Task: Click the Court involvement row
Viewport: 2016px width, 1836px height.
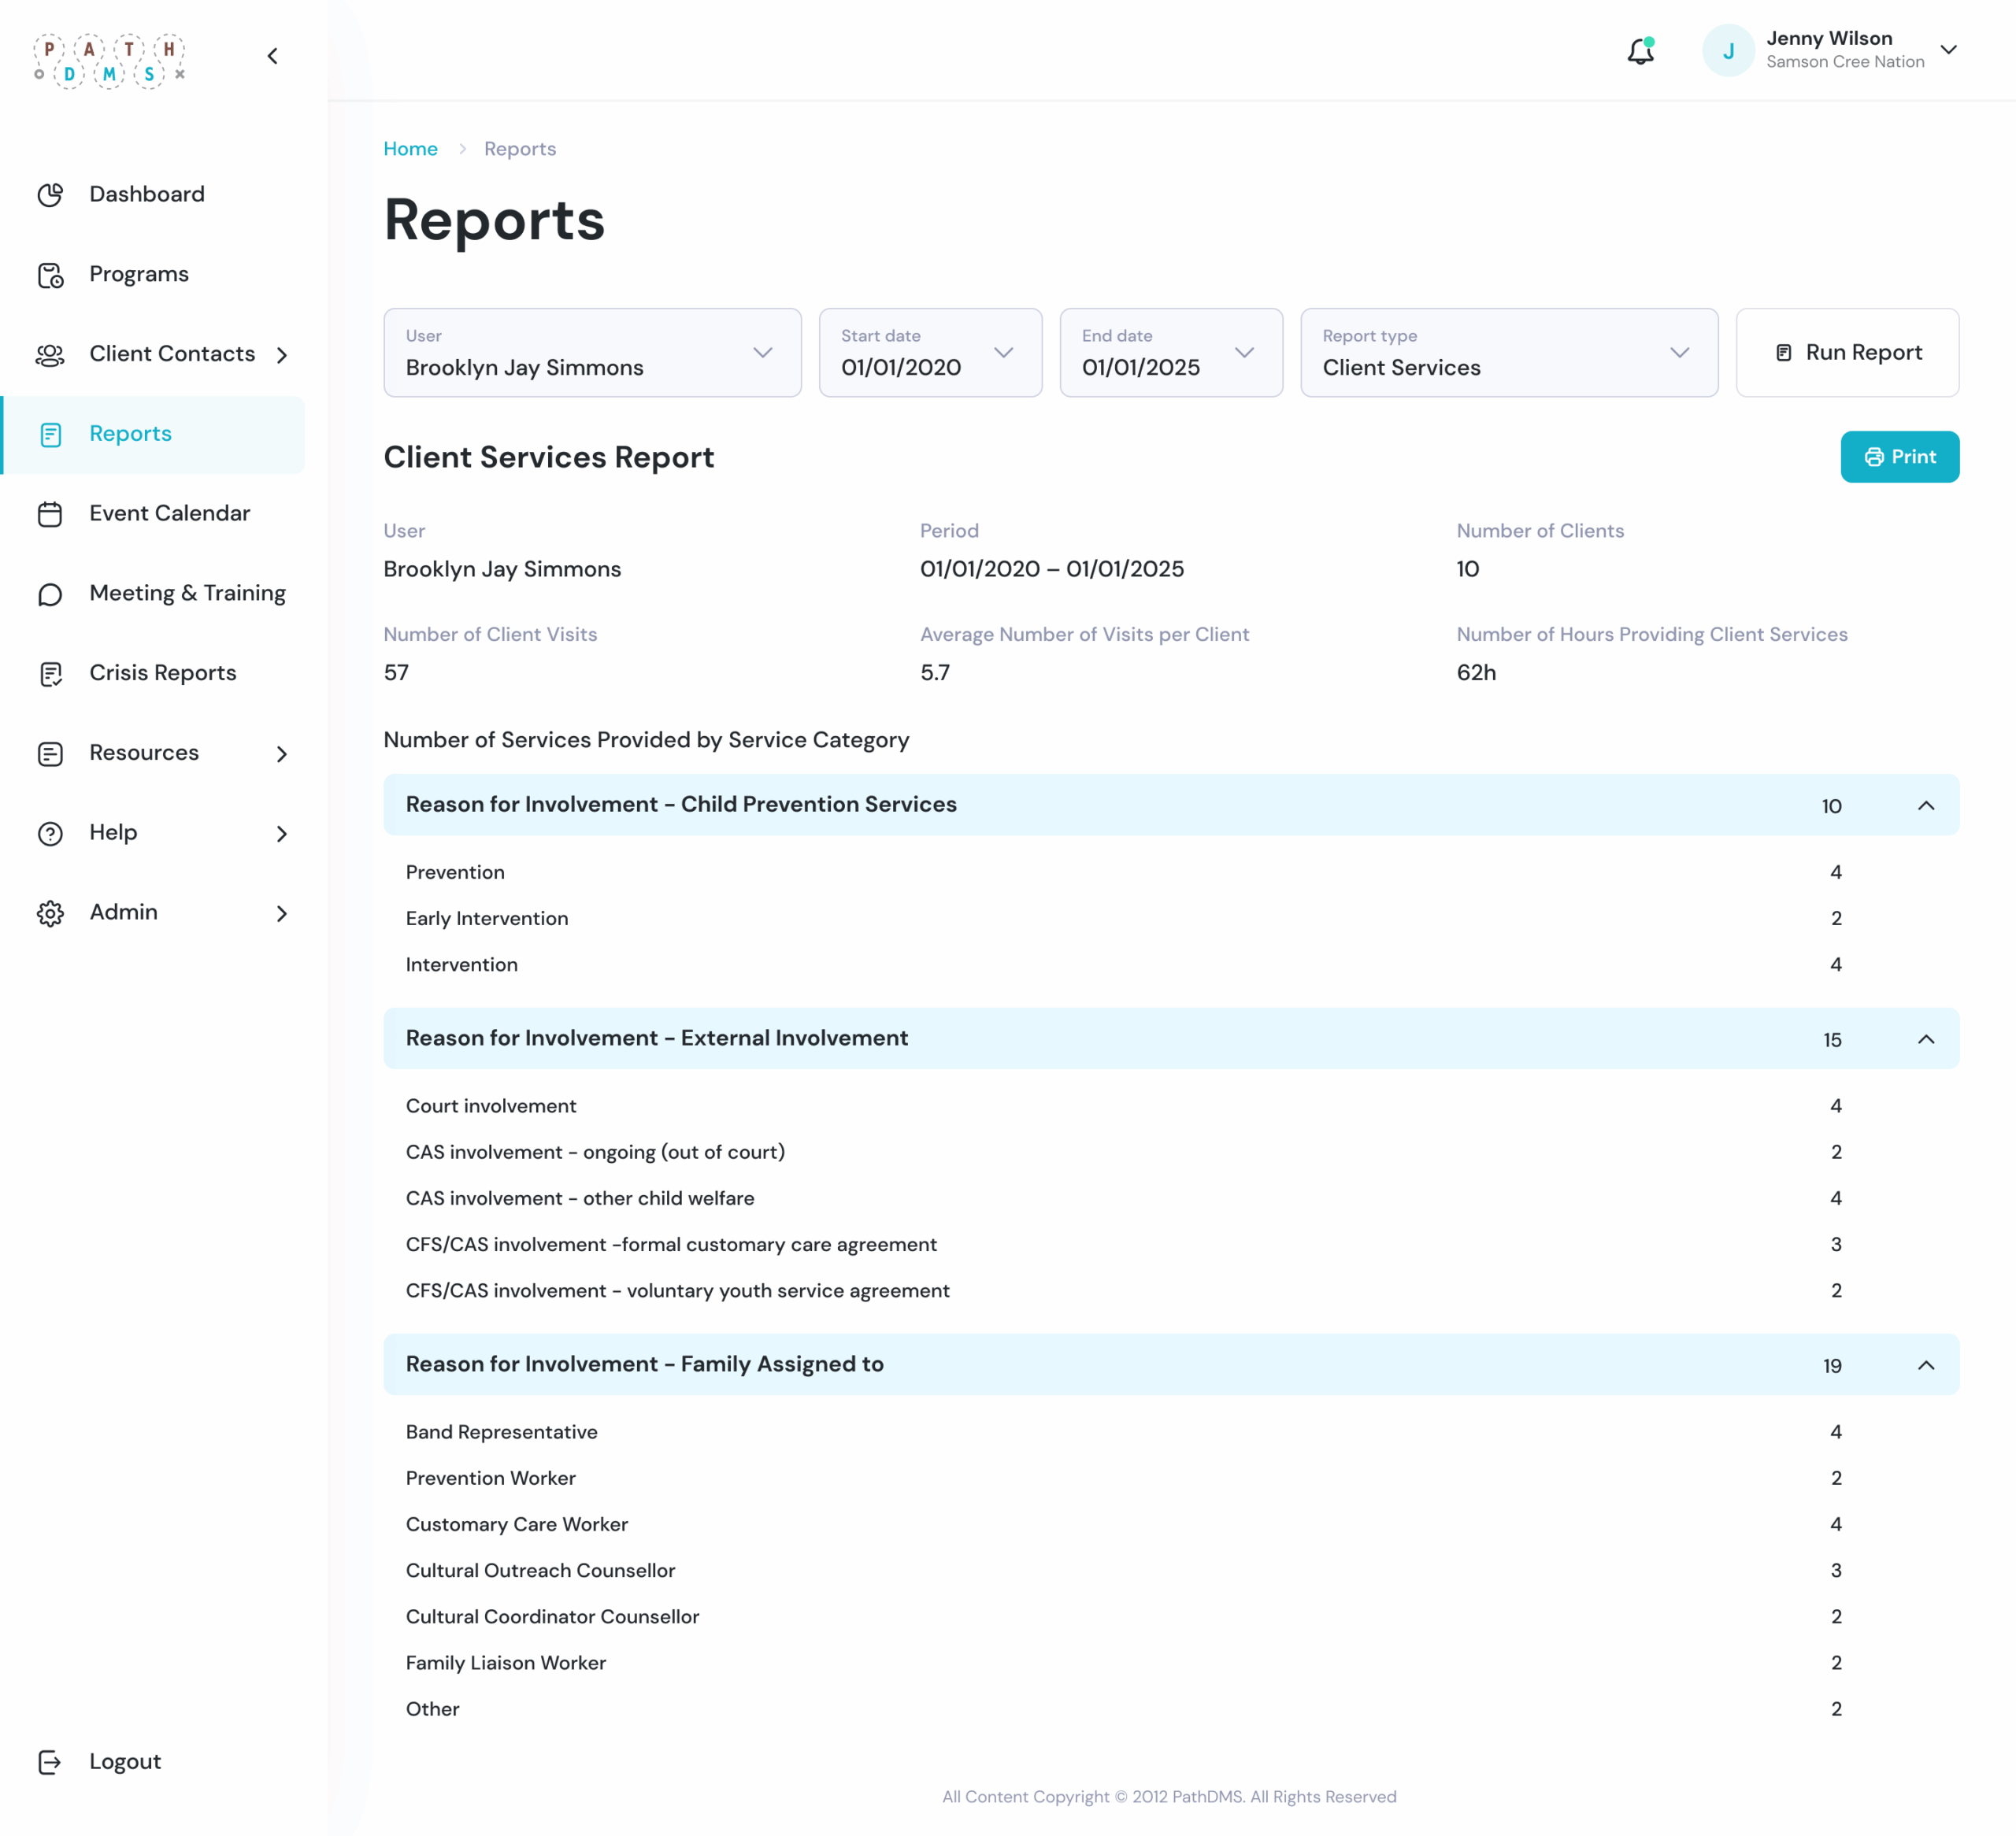Action: click(x=1171, y=1106)
